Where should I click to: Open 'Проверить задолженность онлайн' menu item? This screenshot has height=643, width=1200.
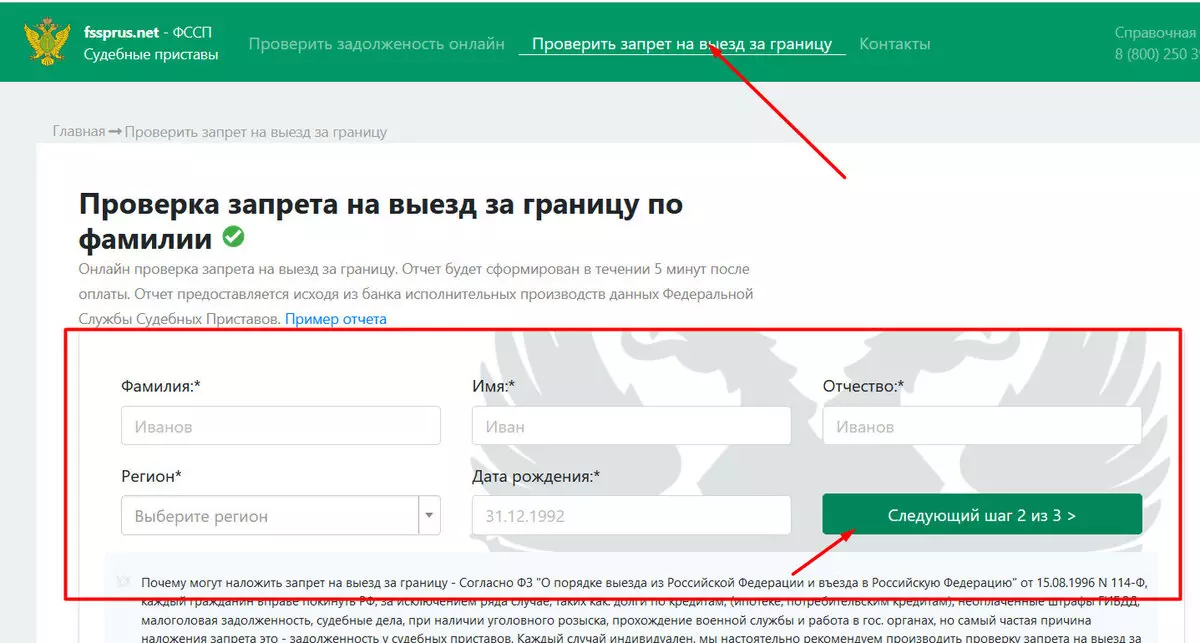[x=376, y=44]
